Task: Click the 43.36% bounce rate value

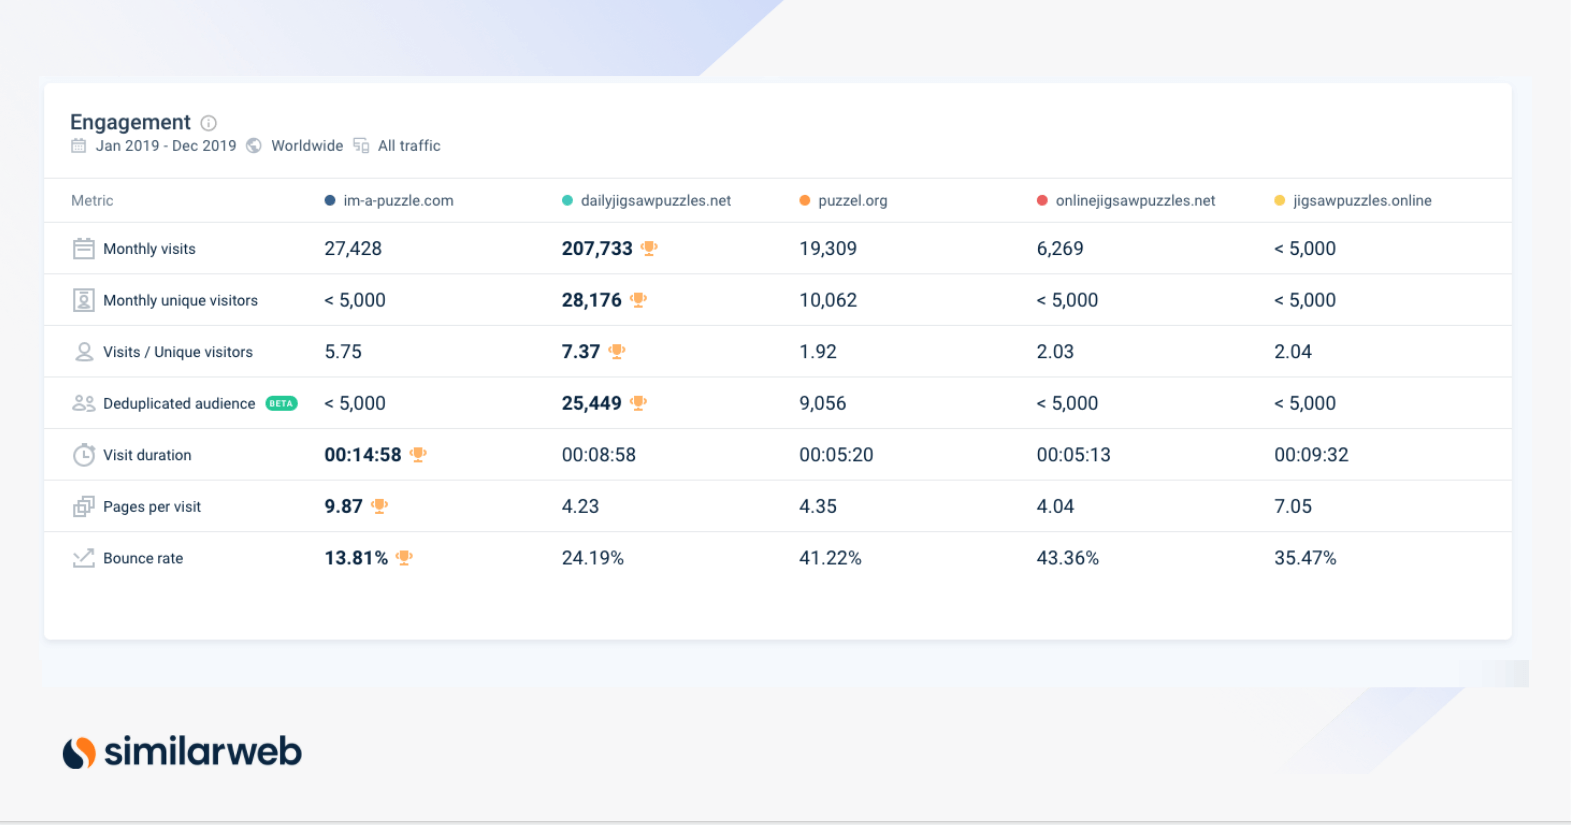Action: (x=1068, y=558)
